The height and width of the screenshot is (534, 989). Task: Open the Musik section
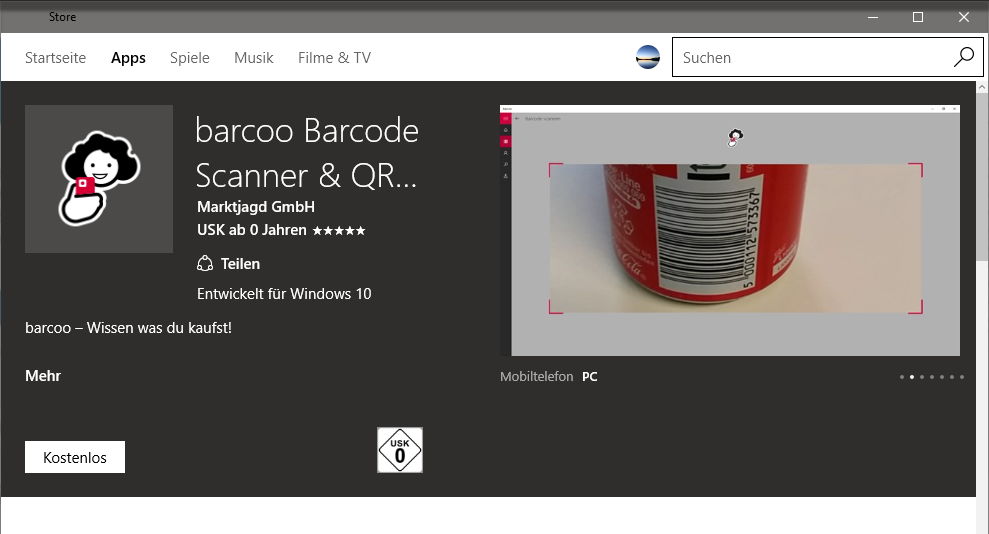pos(254,57)
